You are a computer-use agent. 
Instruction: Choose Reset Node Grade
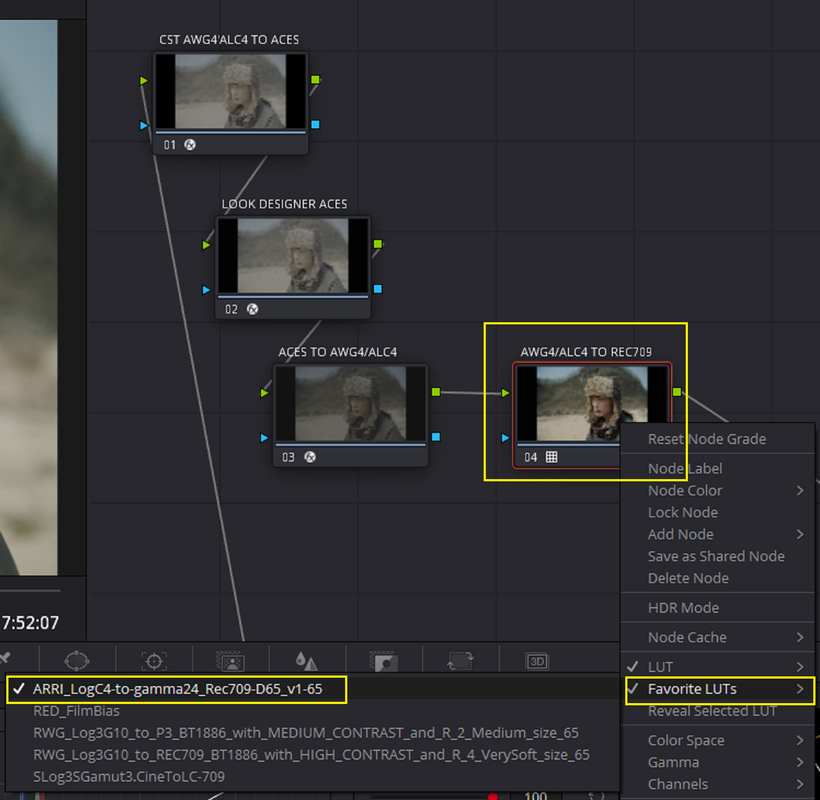tap(718, 439)
